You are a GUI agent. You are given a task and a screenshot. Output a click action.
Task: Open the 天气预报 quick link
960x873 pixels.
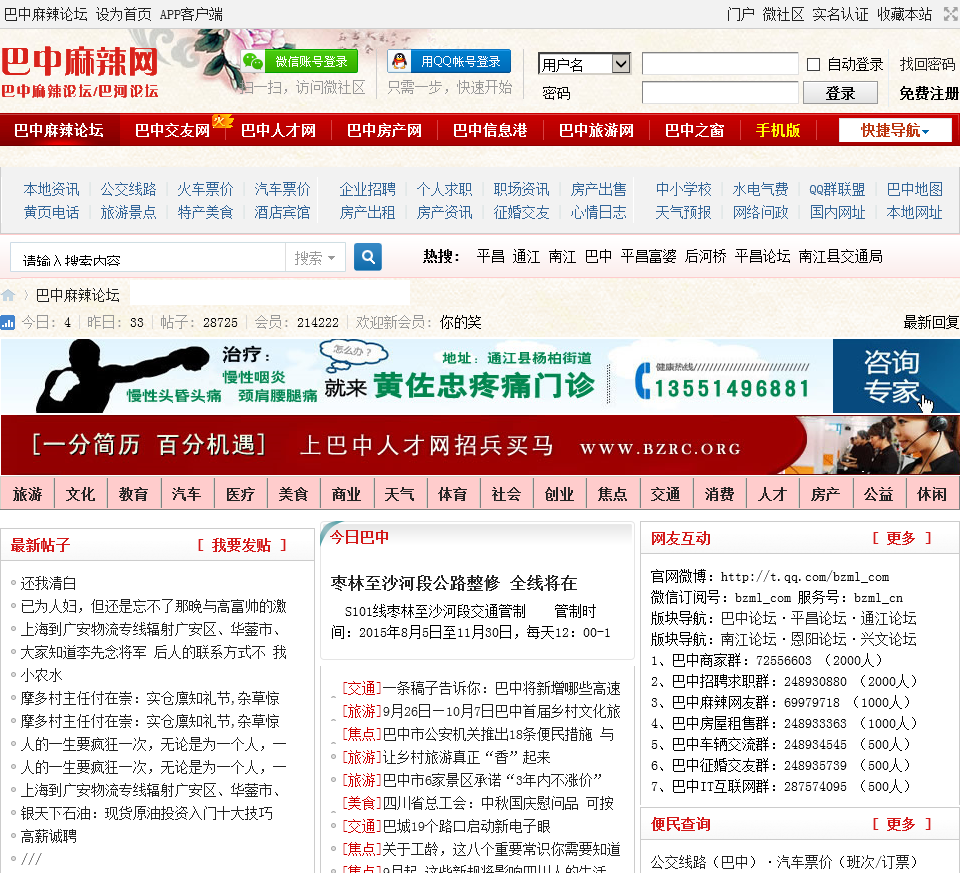coord(683,212)
